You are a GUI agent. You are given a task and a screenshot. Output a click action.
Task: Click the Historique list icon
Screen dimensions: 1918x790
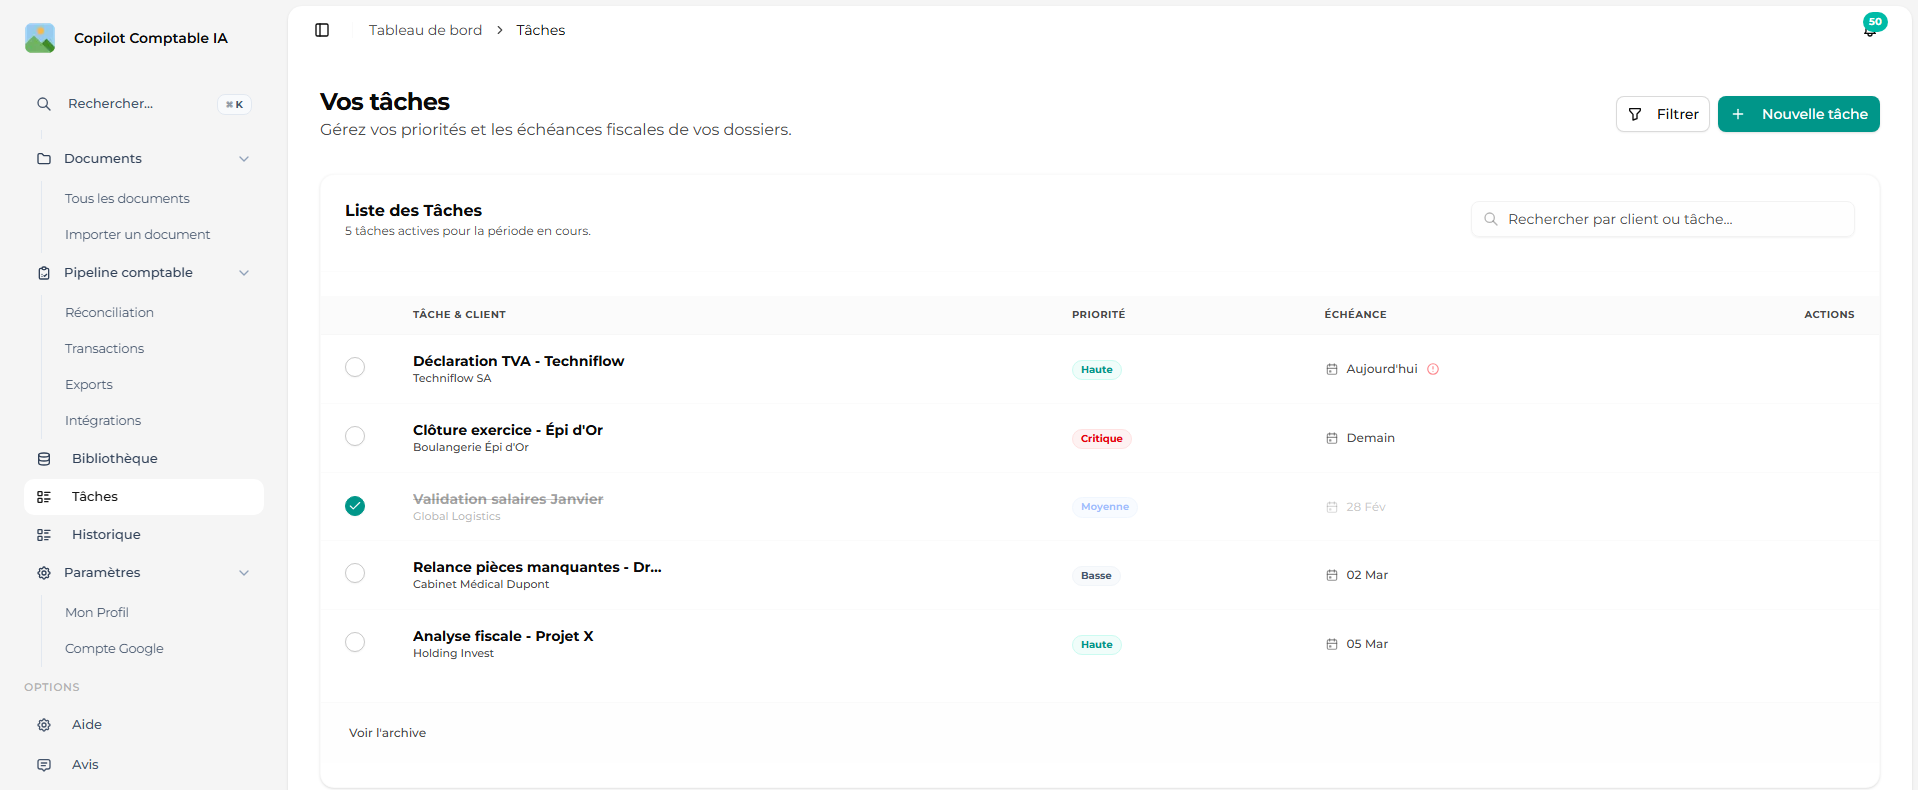tap(44, 535)
